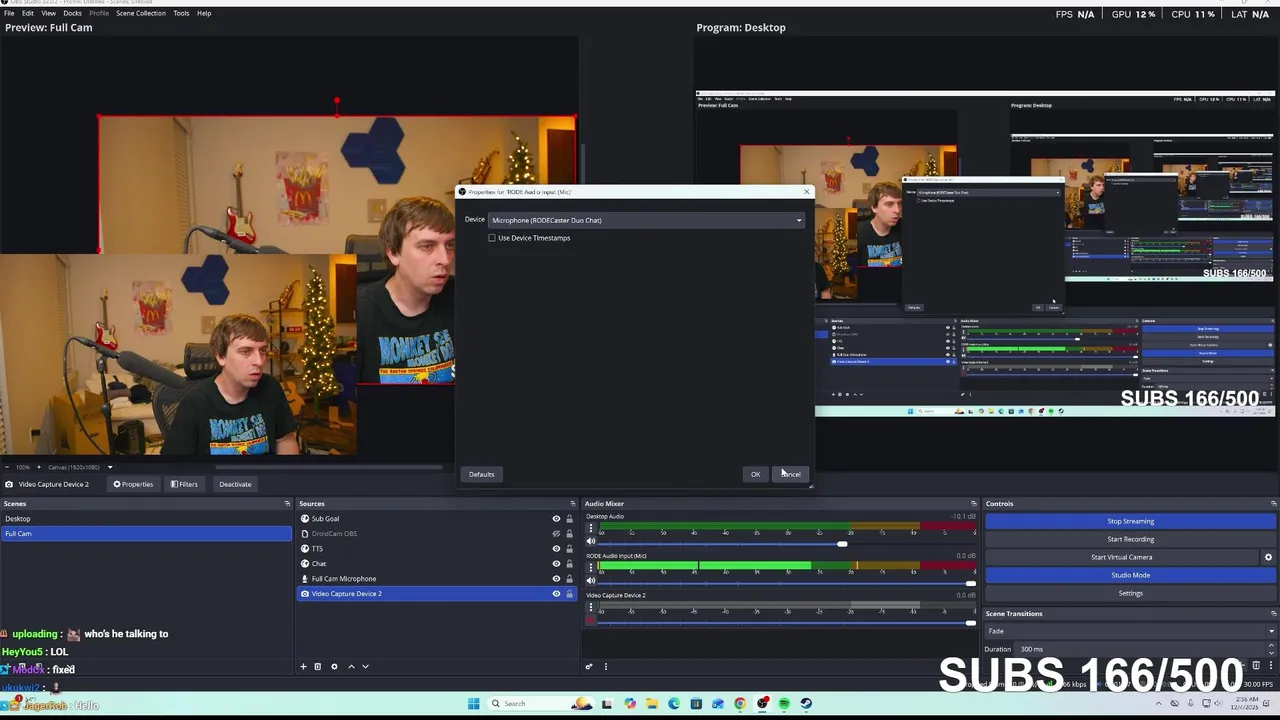This screenshot has width=1280, height=720.
Task: Open Filters for the selected source
Action: (184, 484)
